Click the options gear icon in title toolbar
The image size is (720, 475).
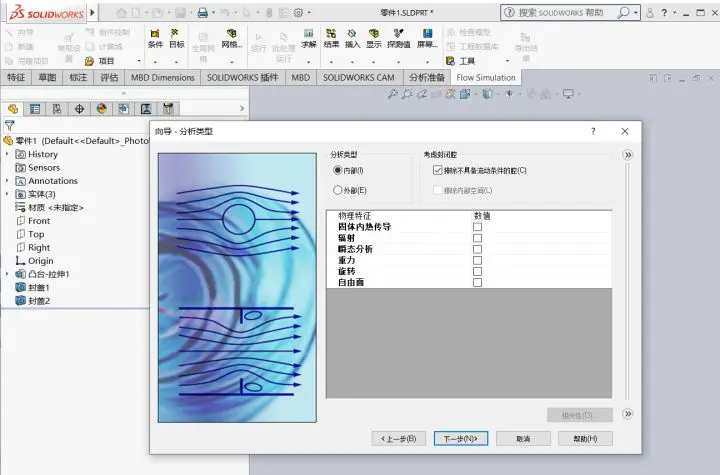point(298,13)
